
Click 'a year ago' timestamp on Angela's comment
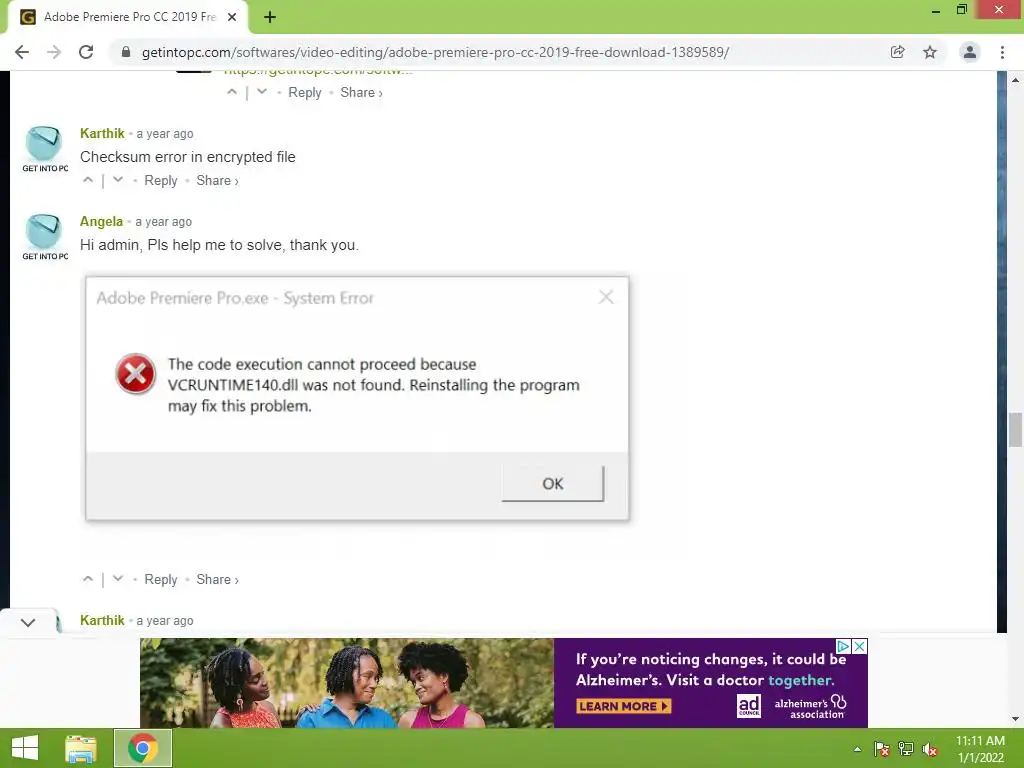click(x=164, y=221)
